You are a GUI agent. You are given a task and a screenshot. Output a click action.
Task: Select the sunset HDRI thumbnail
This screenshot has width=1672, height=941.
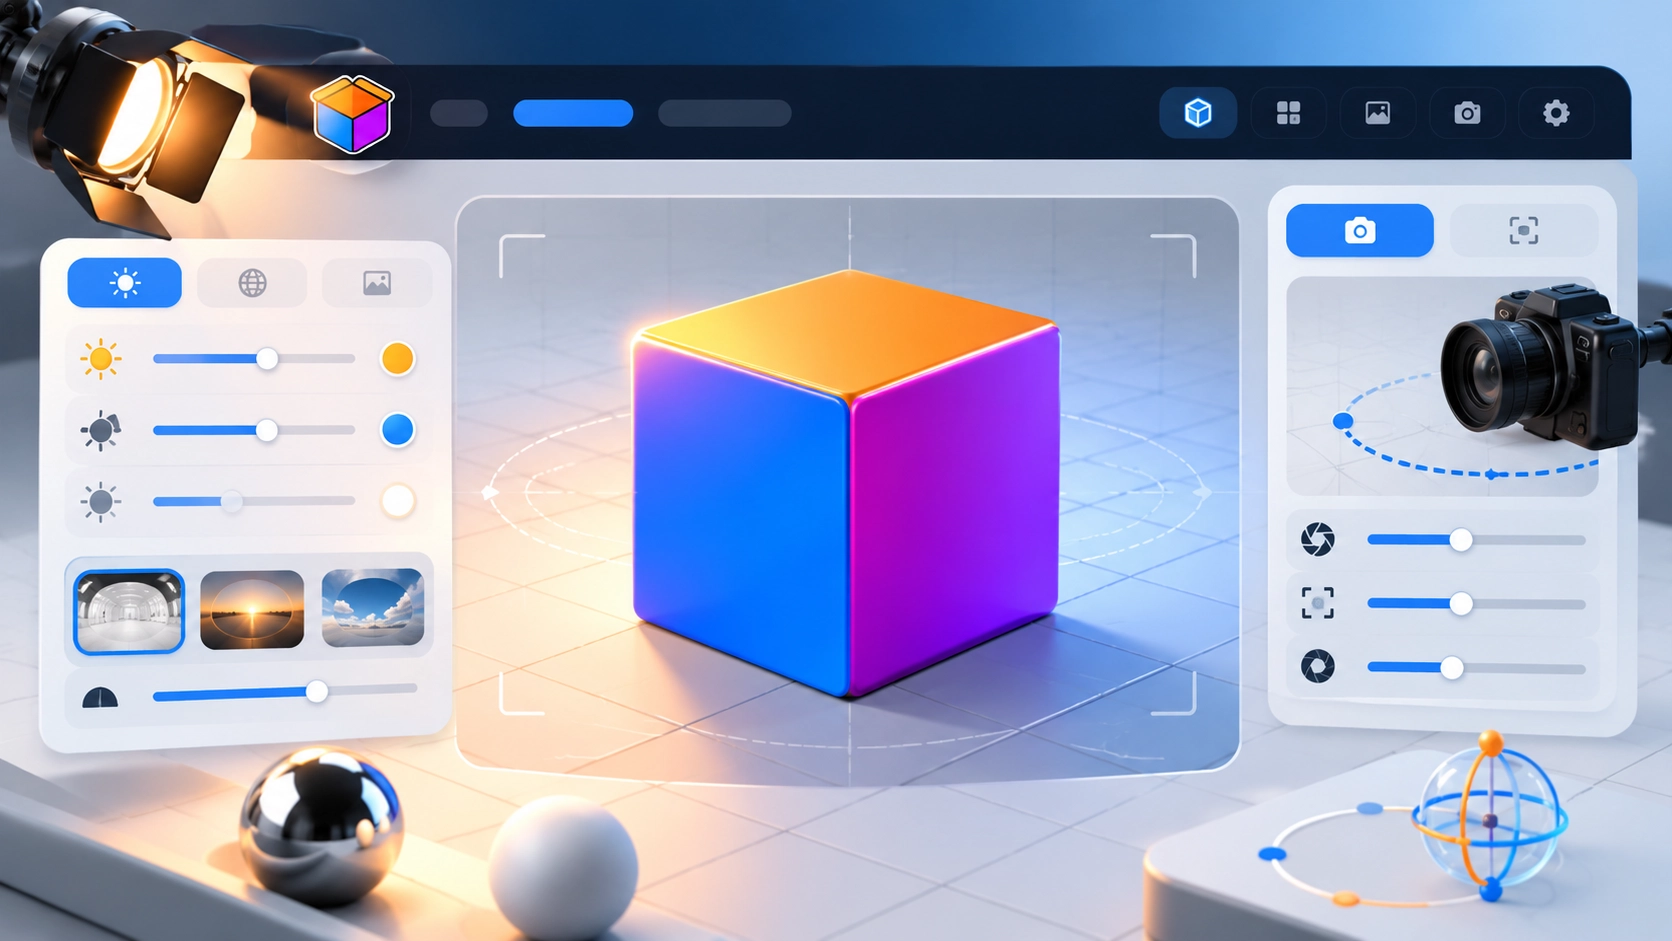[252, 609]
